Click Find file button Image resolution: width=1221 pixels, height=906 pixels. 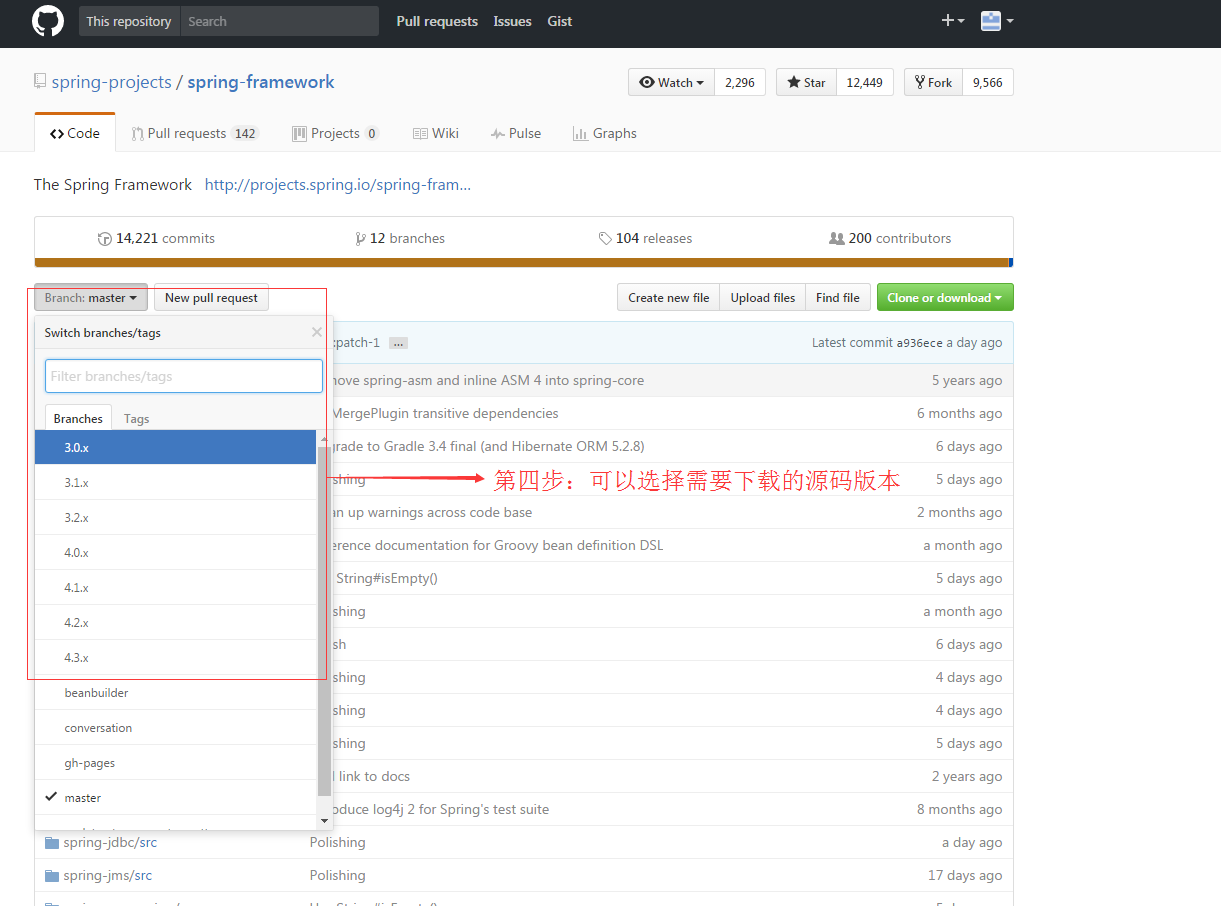[x=837, y=297]
